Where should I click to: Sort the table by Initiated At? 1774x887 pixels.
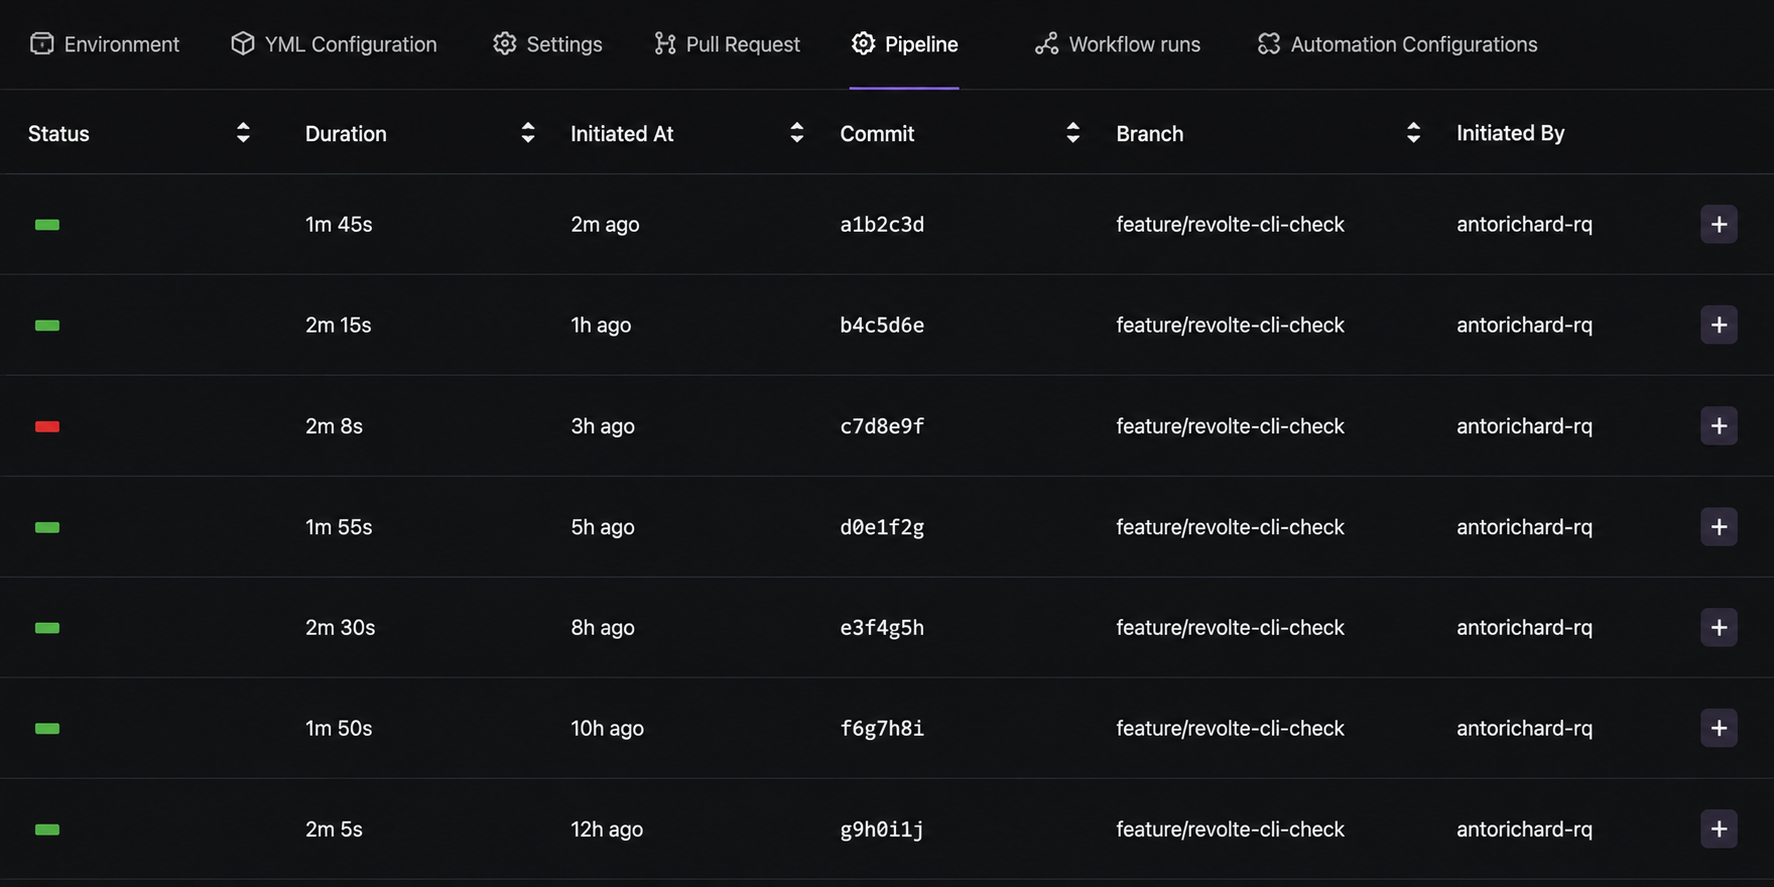pos(797,133)
